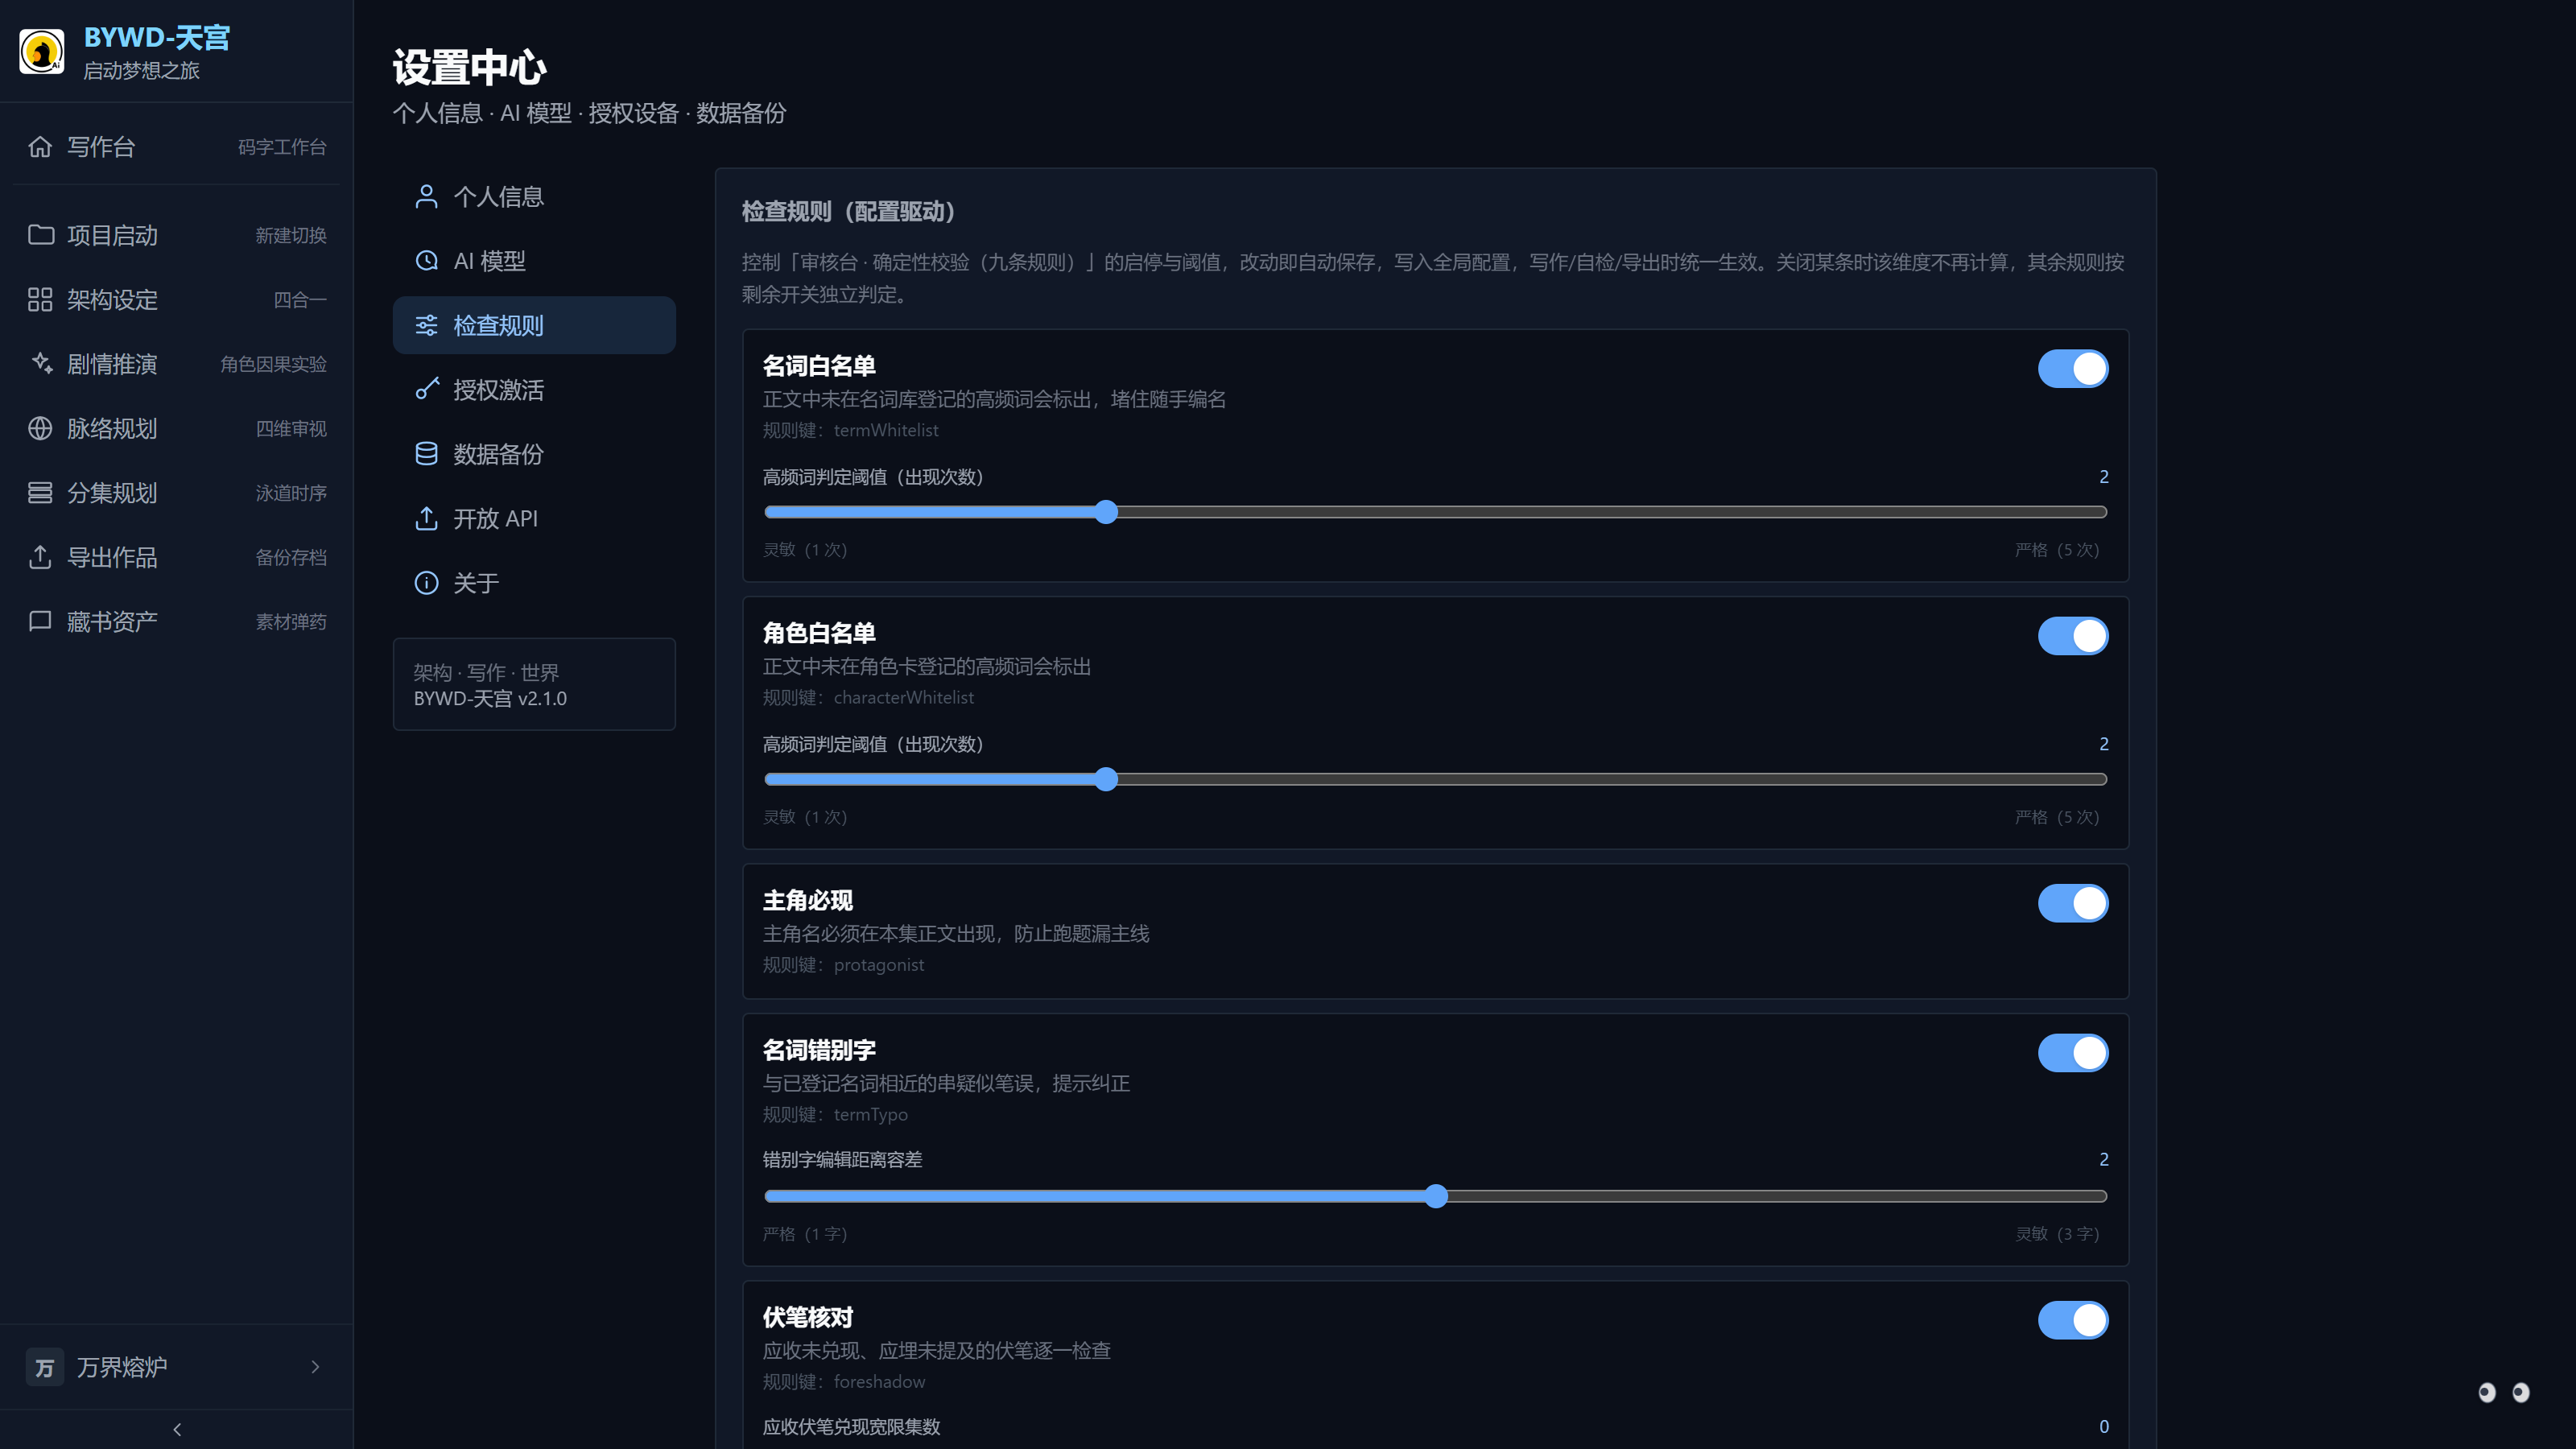Screen dimensions: 2576x1449
Task: Go to the 关于 settings page
Action: (534, 583)
